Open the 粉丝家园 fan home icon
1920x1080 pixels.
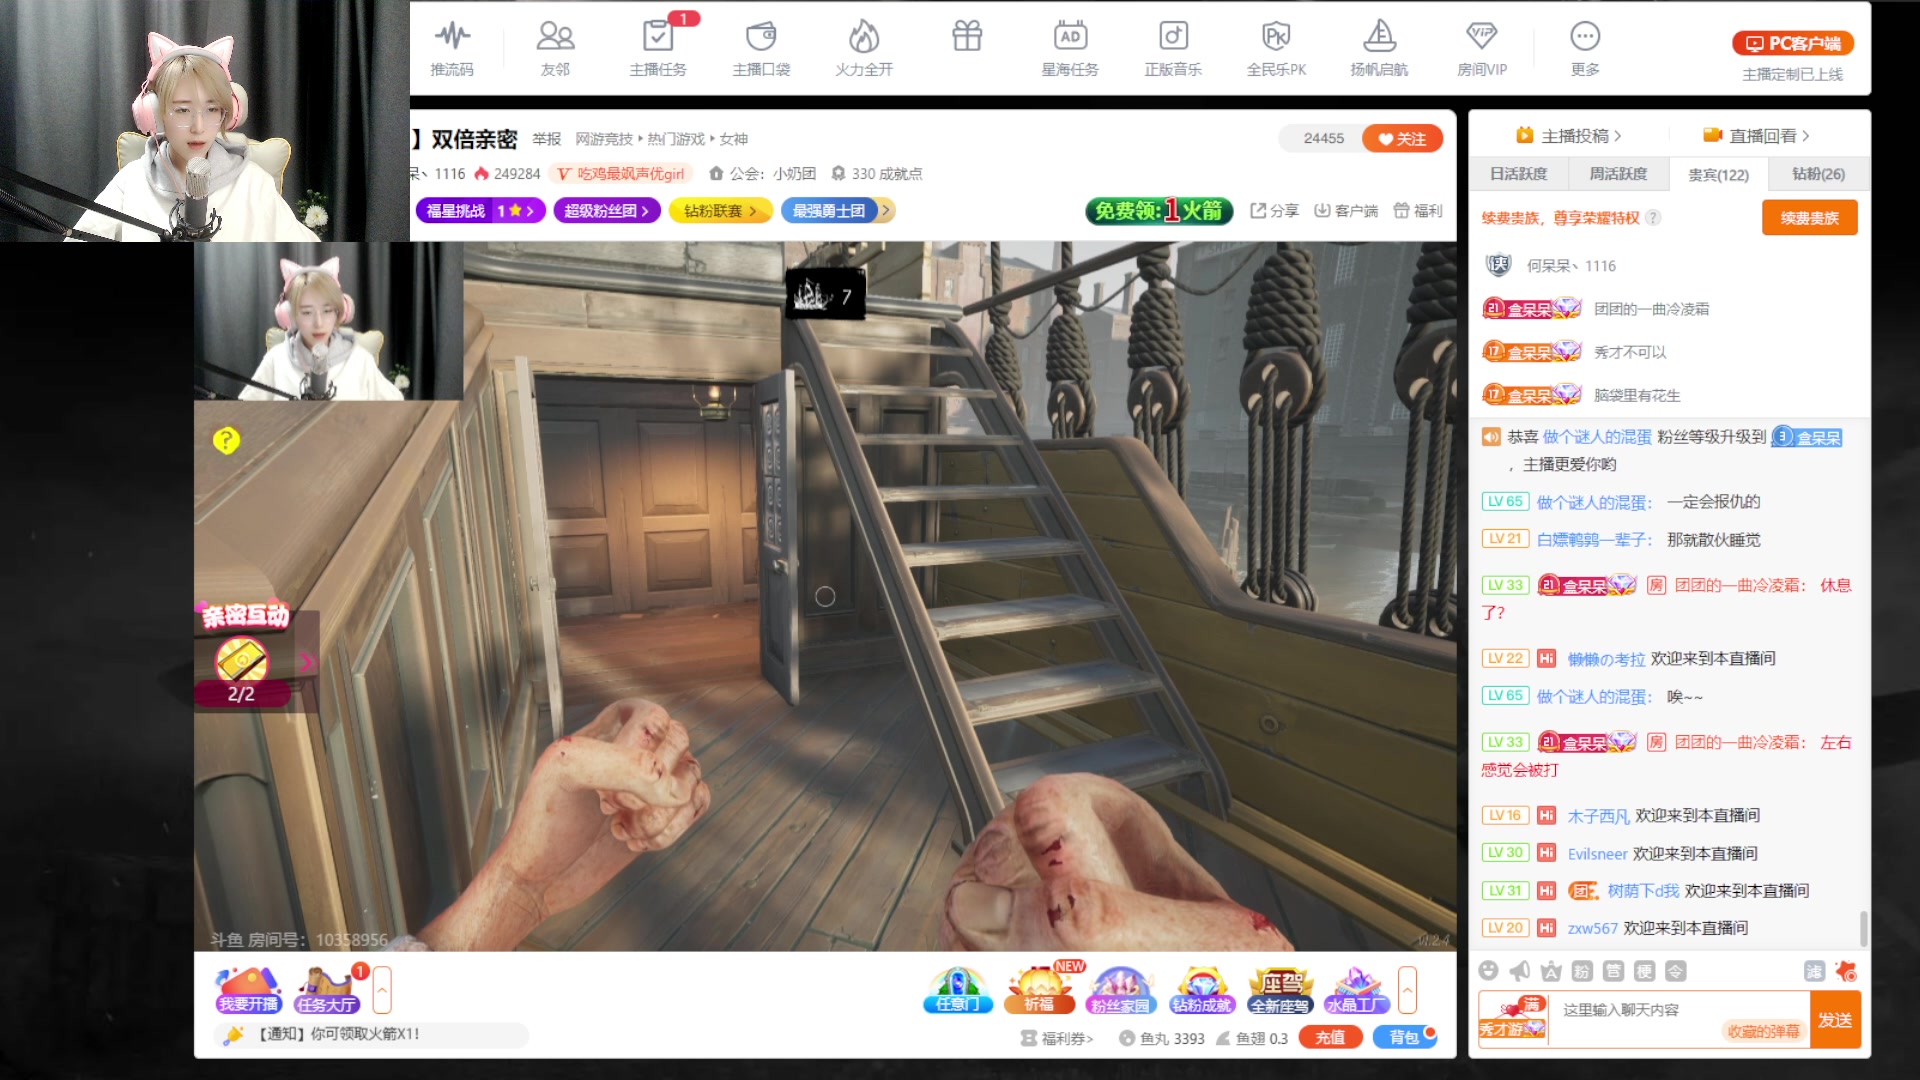click(1120, 991)
